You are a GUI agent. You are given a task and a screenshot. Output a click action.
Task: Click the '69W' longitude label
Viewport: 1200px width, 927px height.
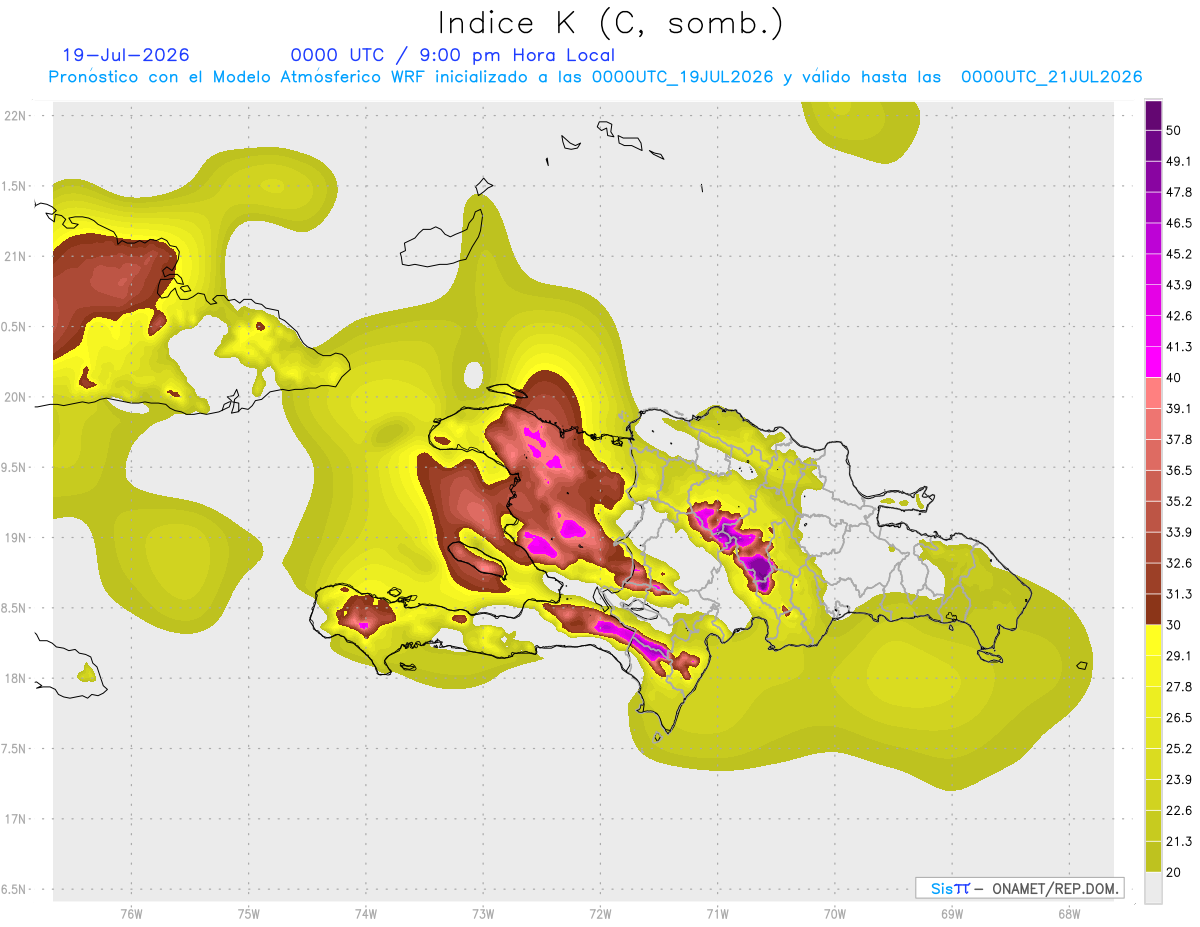point(952,913)
